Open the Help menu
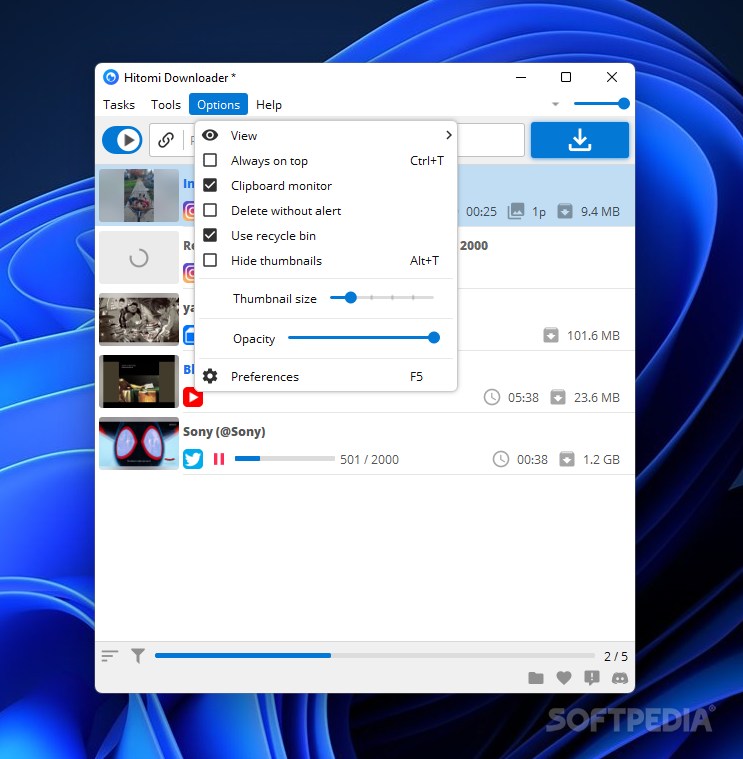743x759 pixels. 269,105
